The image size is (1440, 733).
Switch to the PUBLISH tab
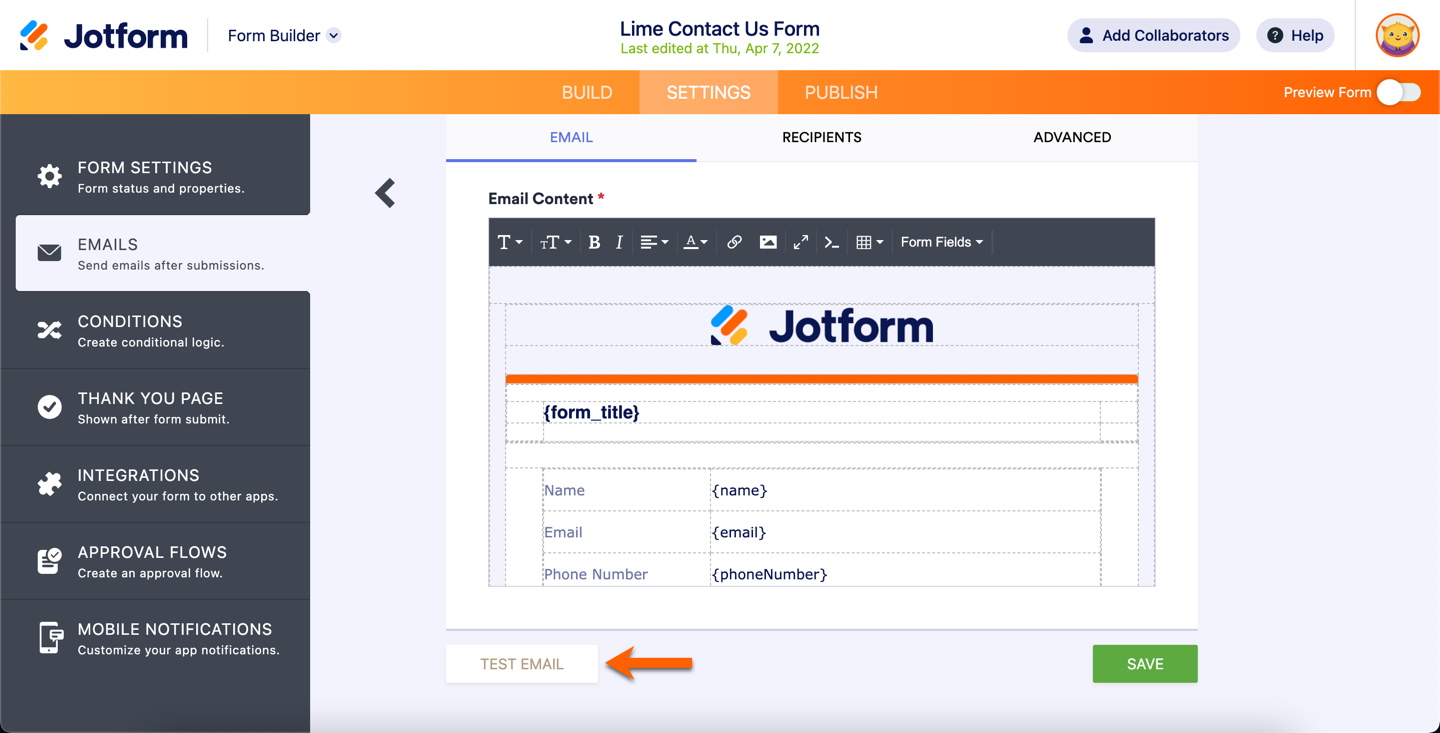(x=841, y=92)
